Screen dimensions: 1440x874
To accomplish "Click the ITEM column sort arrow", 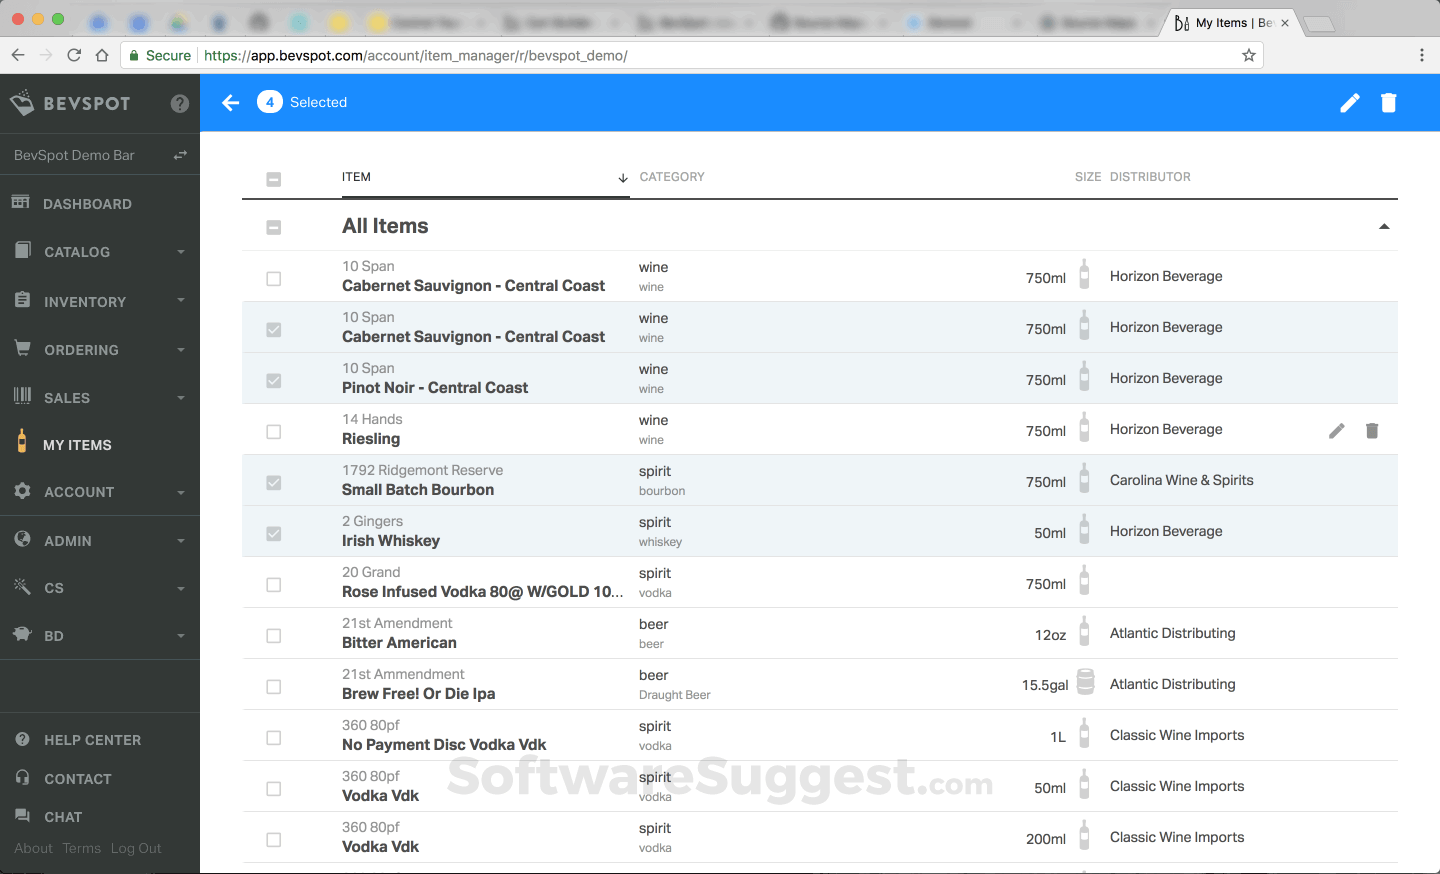I will point(622,177).
